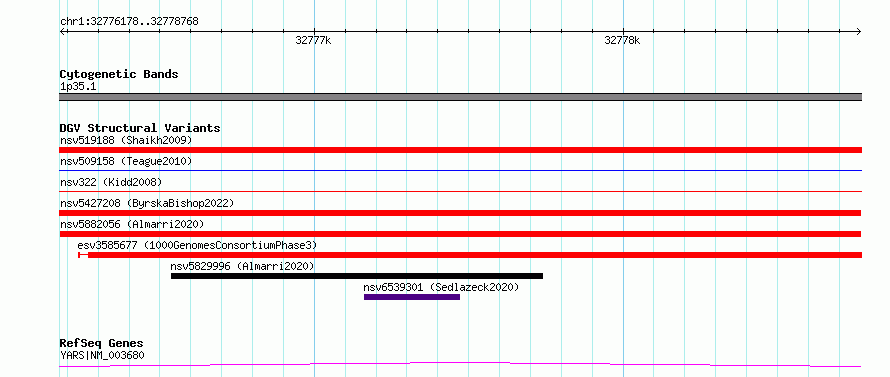Click the 32777k ruler position label
Screen dimensions: 890x377
click(313, 40)
